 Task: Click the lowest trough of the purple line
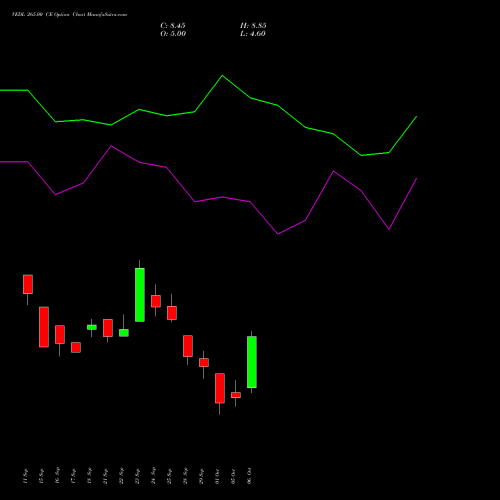pos(278,234)
